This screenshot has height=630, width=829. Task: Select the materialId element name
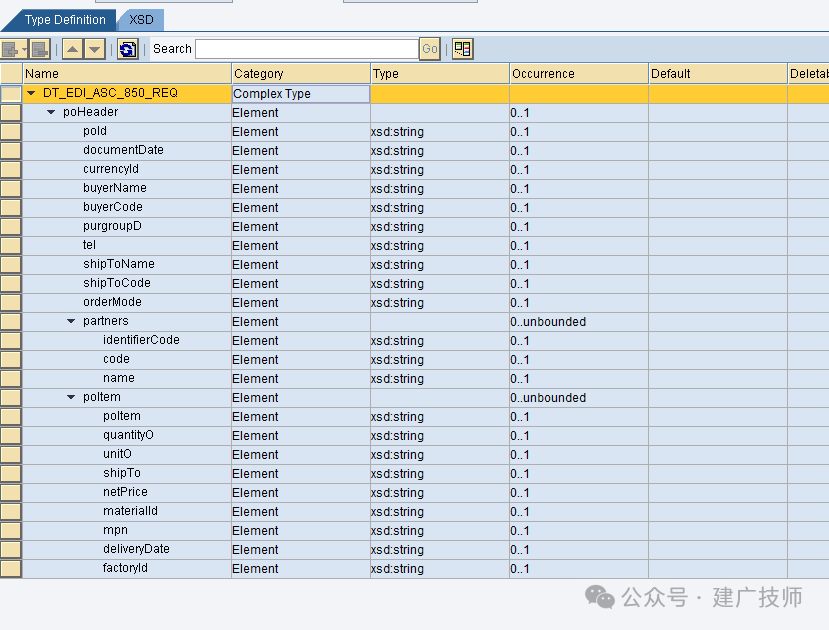(x=130, y=511)
